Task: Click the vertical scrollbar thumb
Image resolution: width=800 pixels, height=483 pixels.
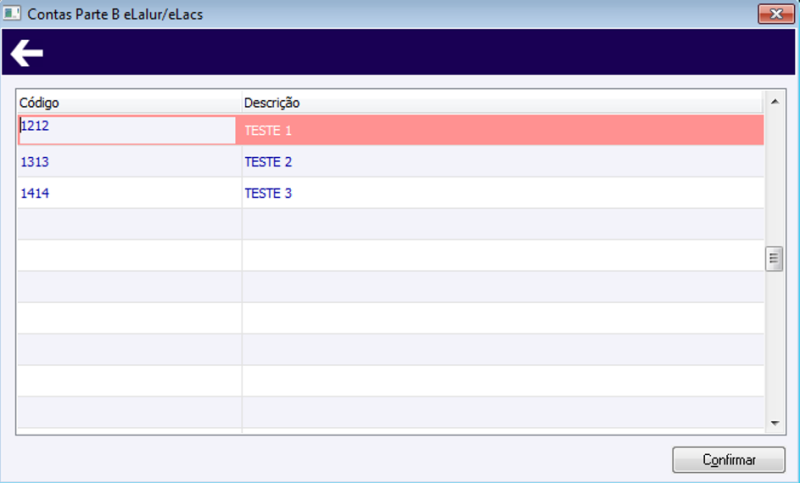Action: (x=774, y=259)
